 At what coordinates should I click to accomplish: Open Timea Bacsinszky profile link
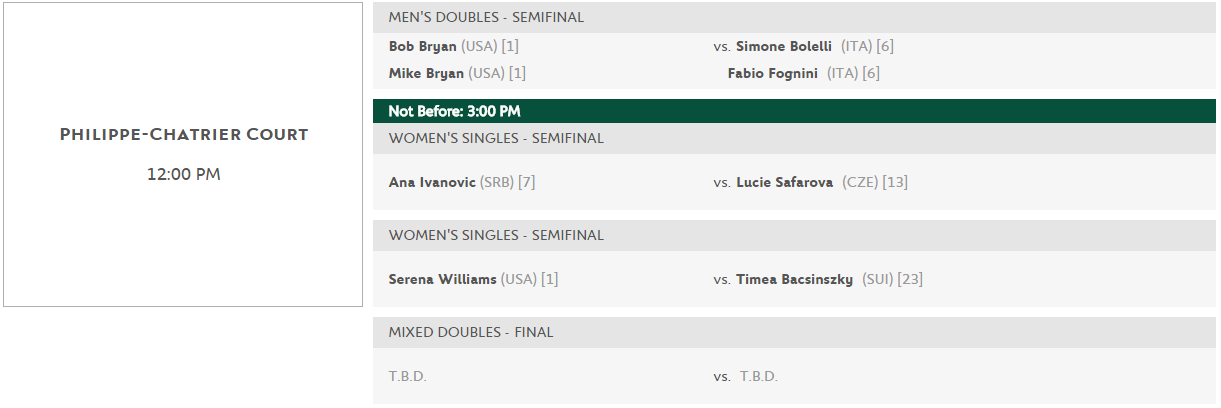[794, 279]
